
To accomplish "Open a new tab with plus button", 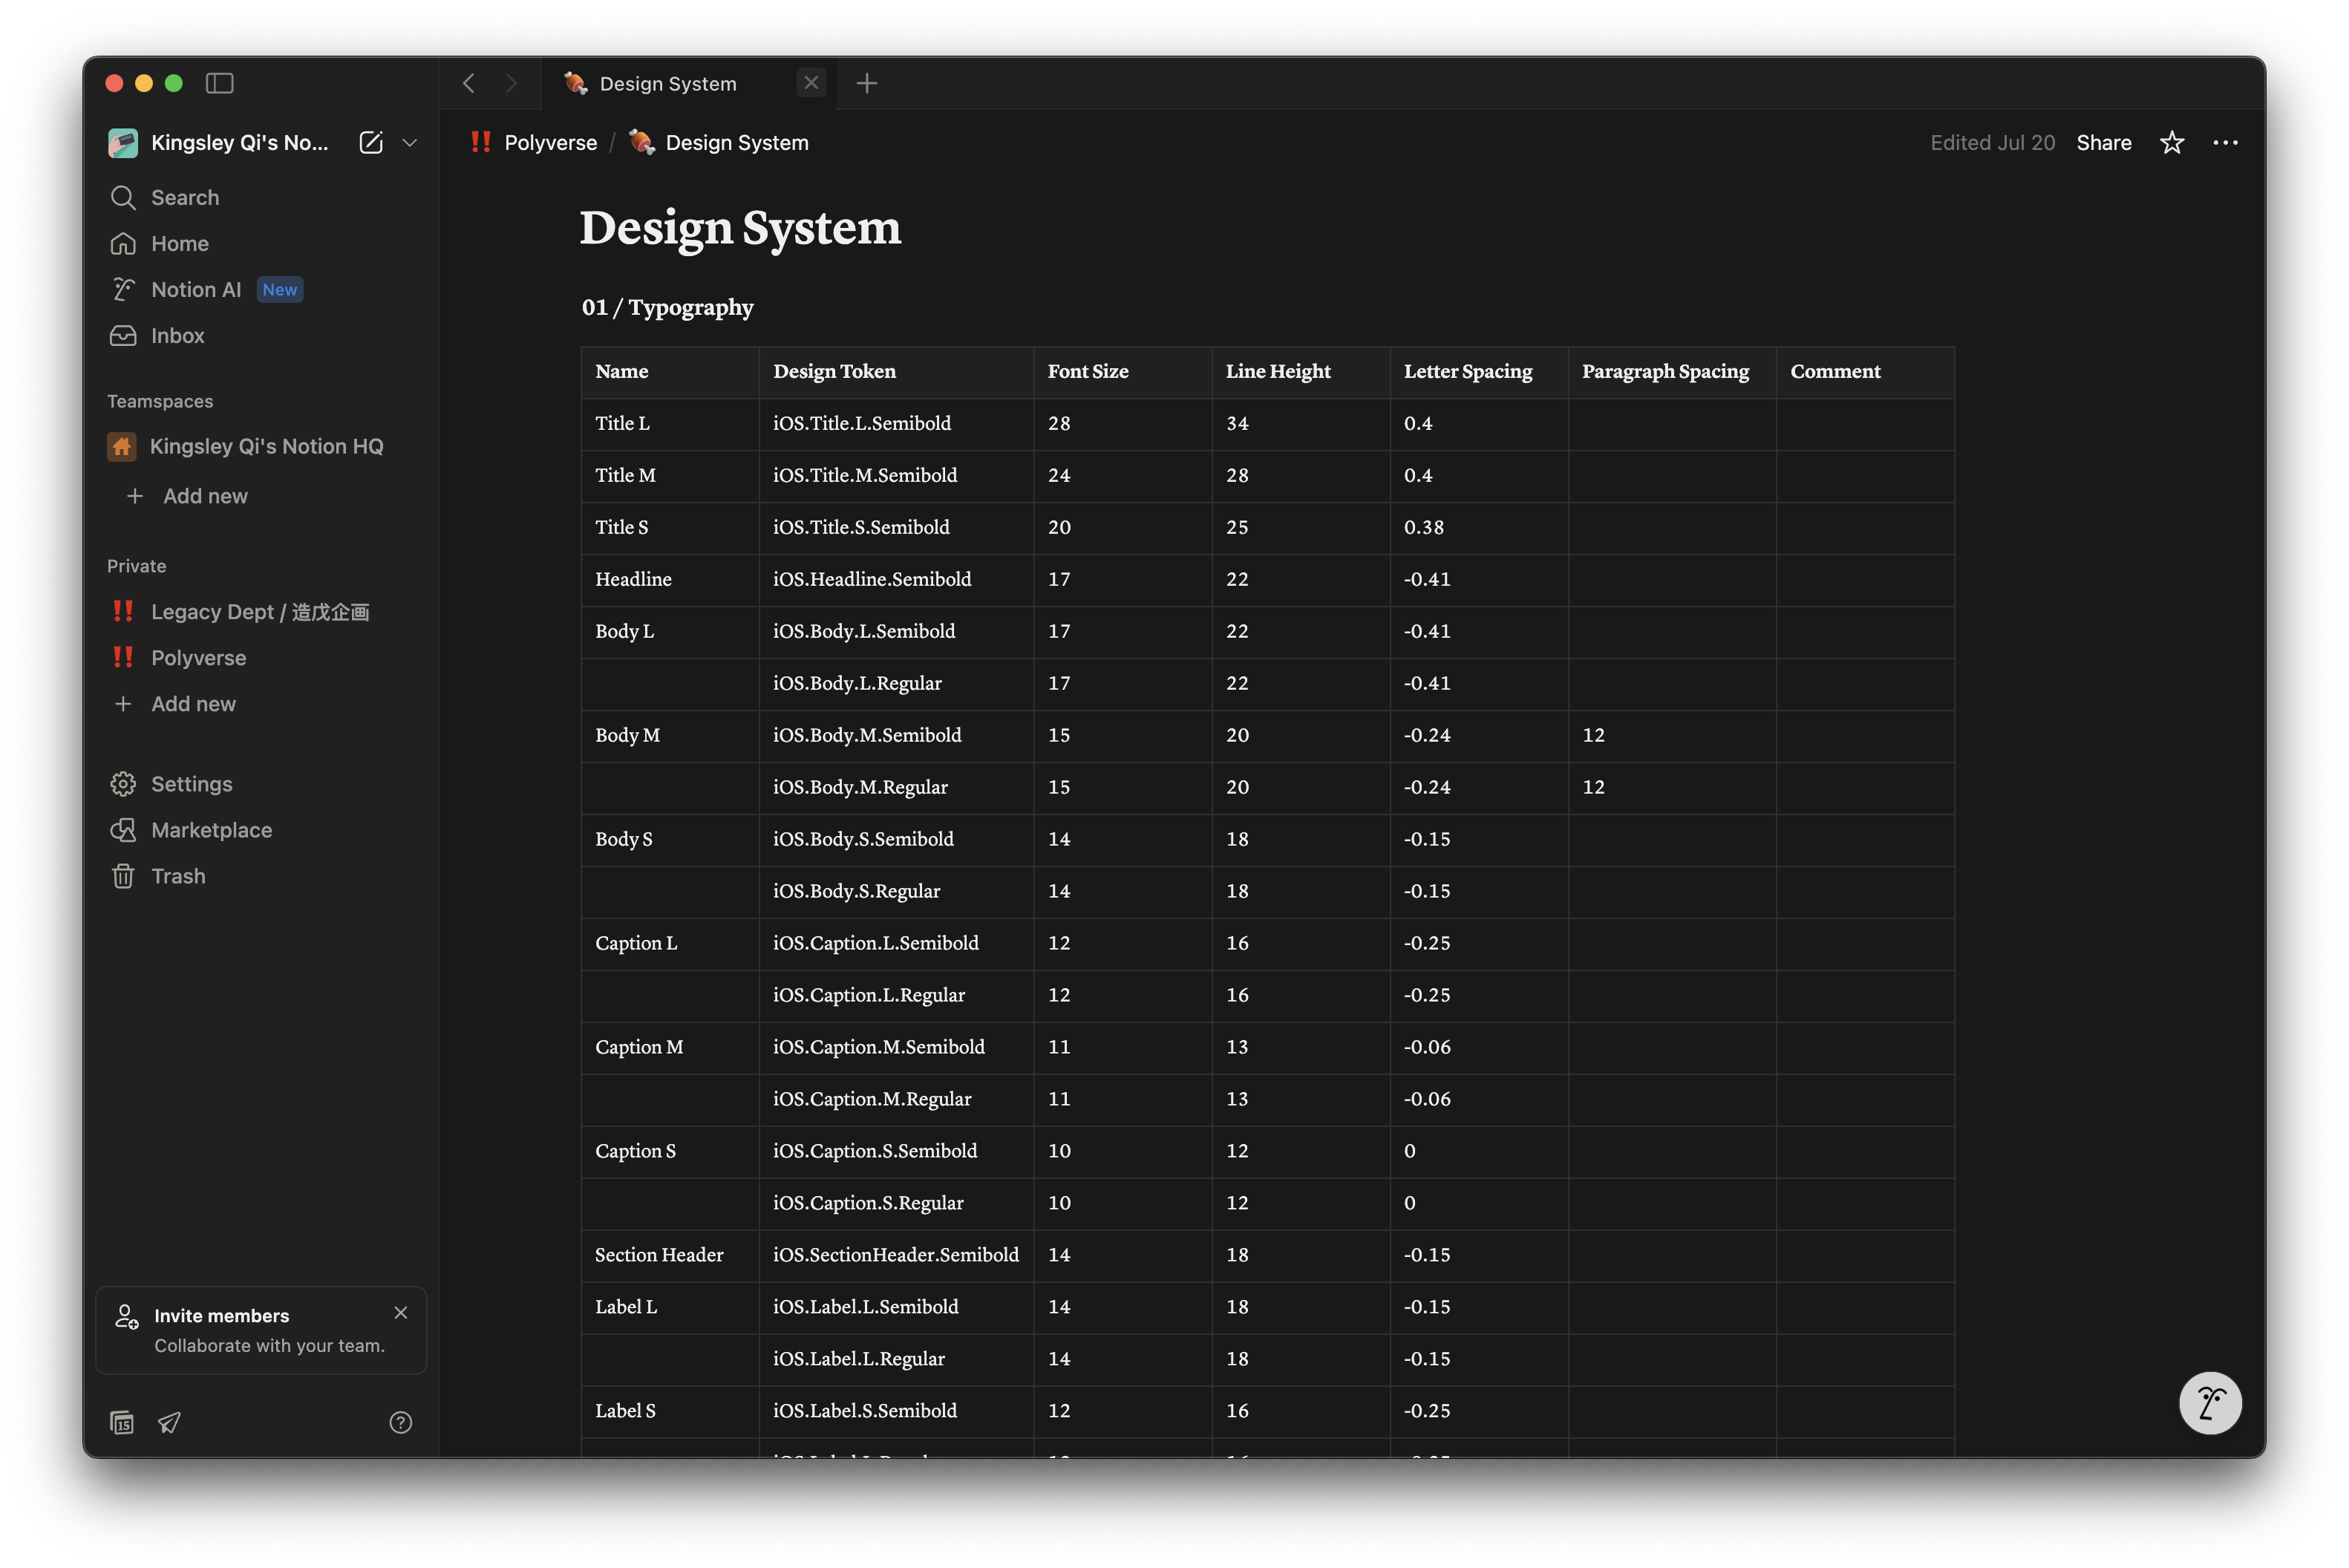I will (867, 83).
